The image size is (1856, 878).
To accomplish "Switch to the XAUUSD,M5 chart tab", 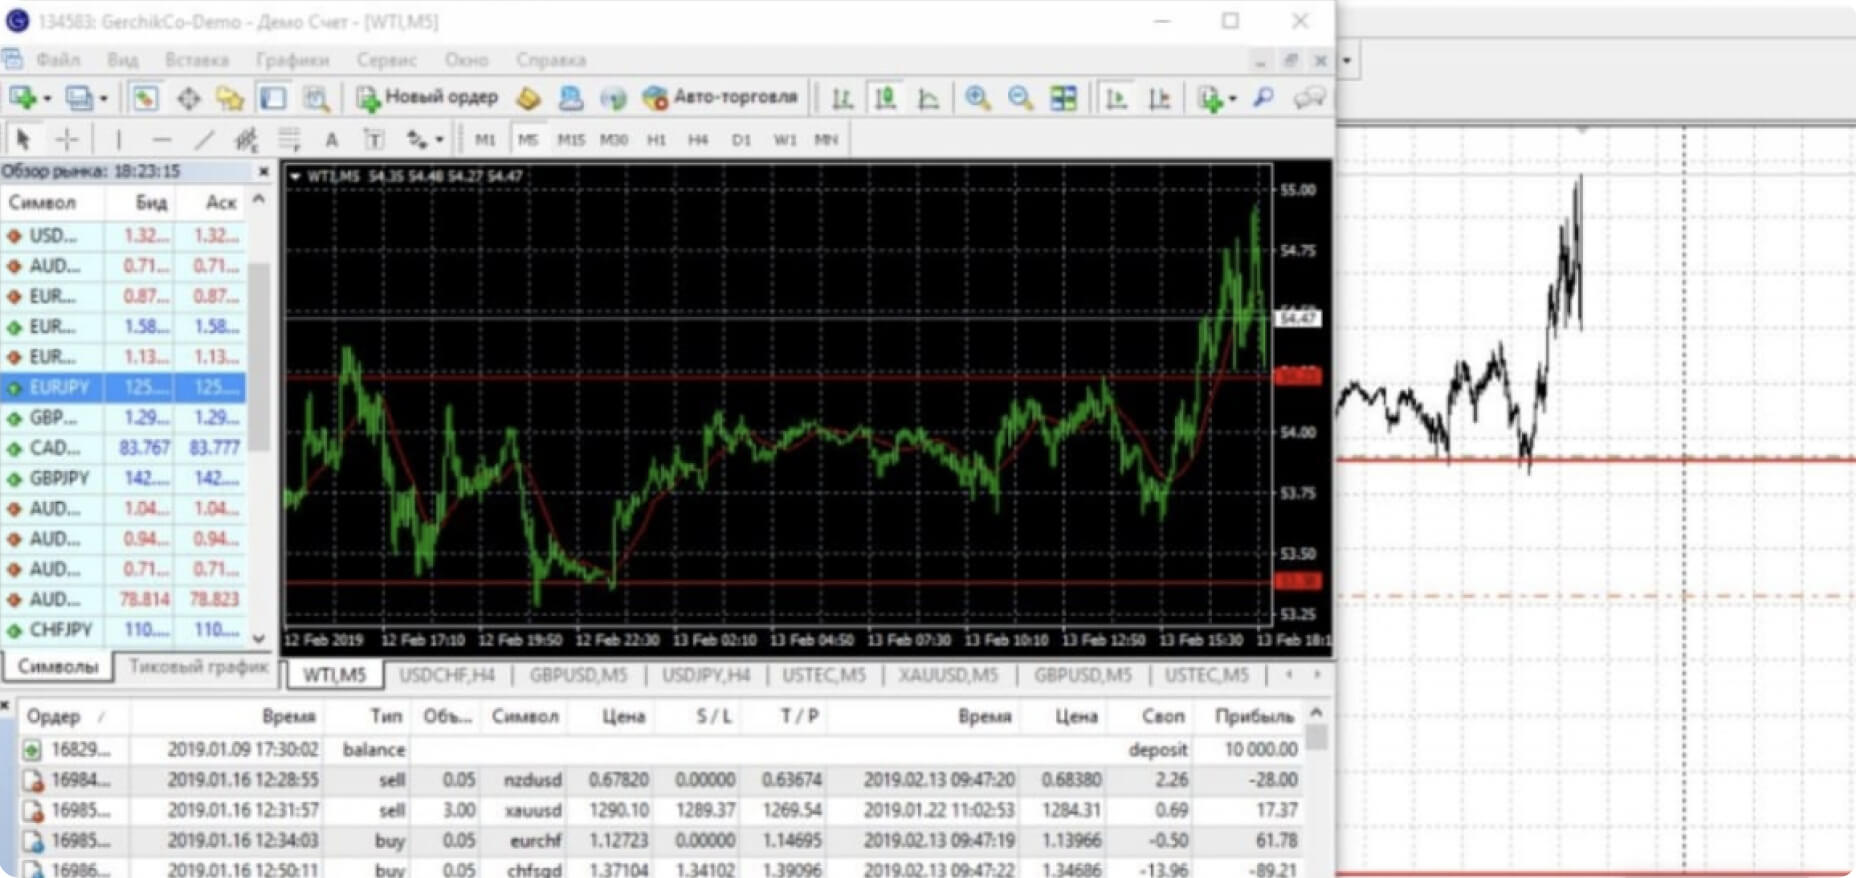I will 948,675.
